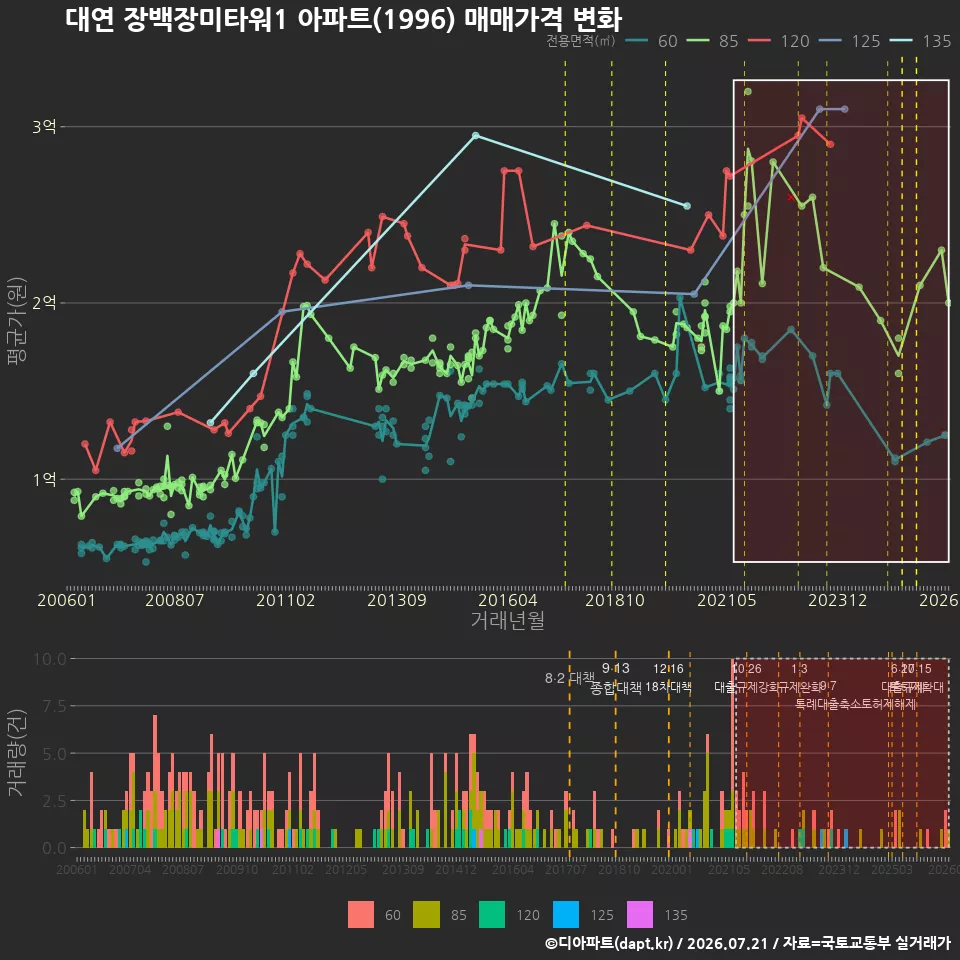Click the 거래량(건) y-axis title

pos(16,753)
